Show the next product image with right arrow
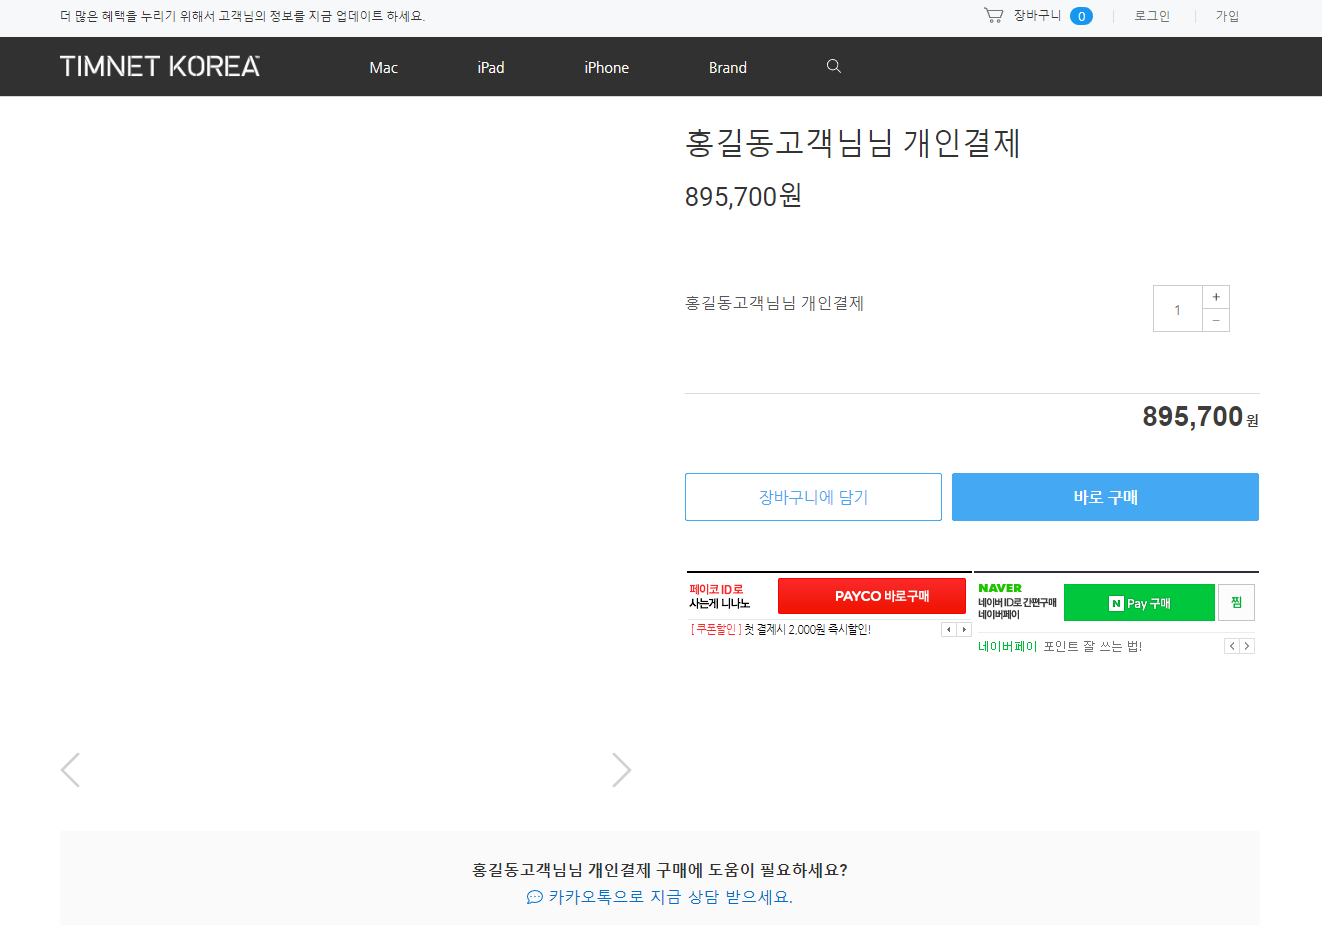This screenshot has height=925, width=1322. tap(621, 770)
